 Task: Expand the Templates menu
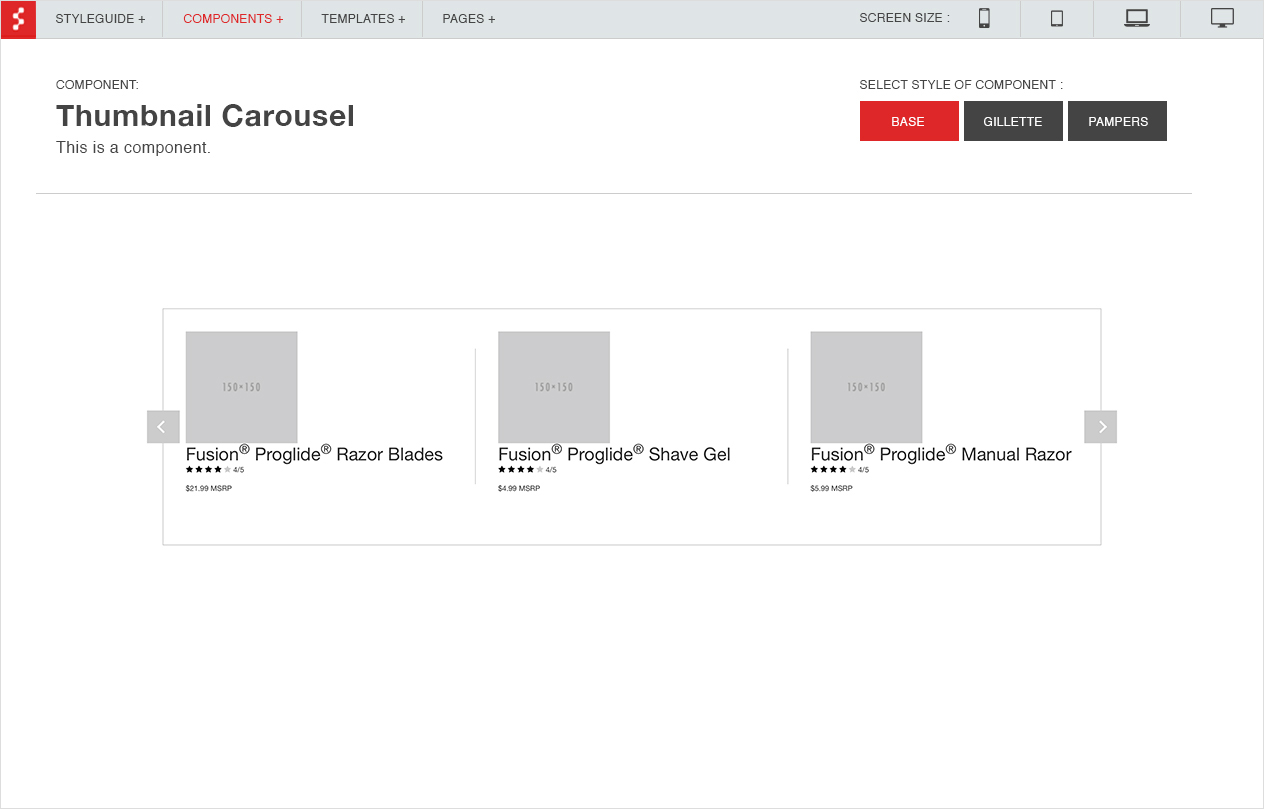363,19
